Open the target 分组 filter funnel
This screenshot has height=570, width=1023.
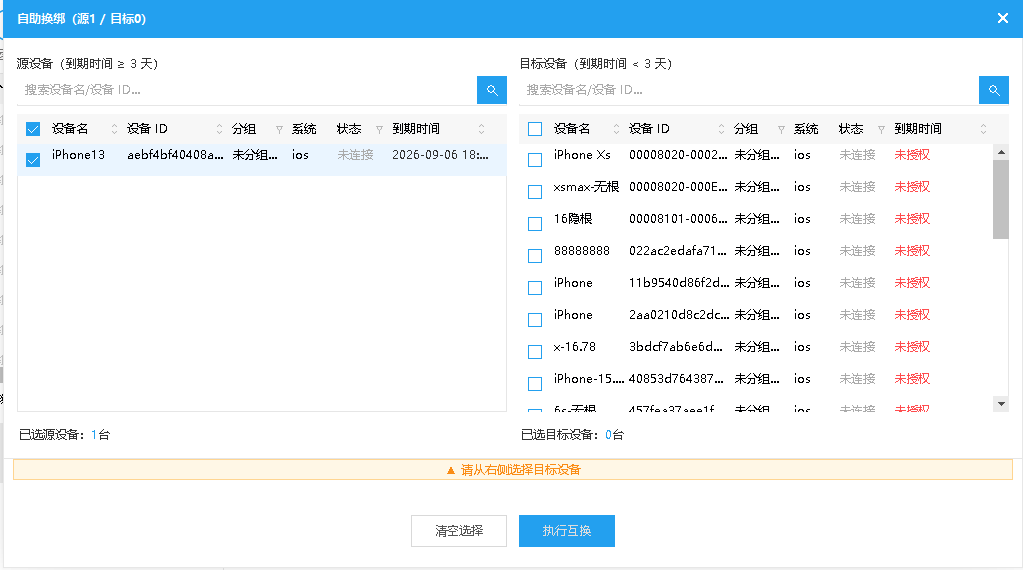(781, 130)
